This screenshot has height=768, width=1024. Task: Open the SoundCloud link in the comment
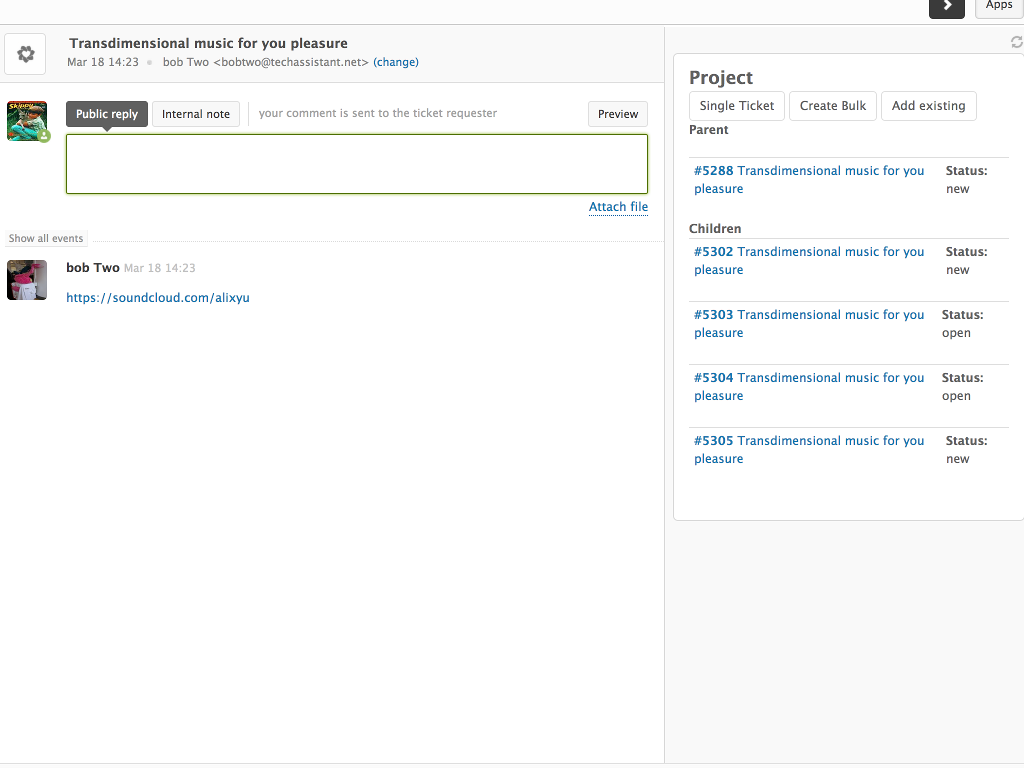click(x=157, y=297)
